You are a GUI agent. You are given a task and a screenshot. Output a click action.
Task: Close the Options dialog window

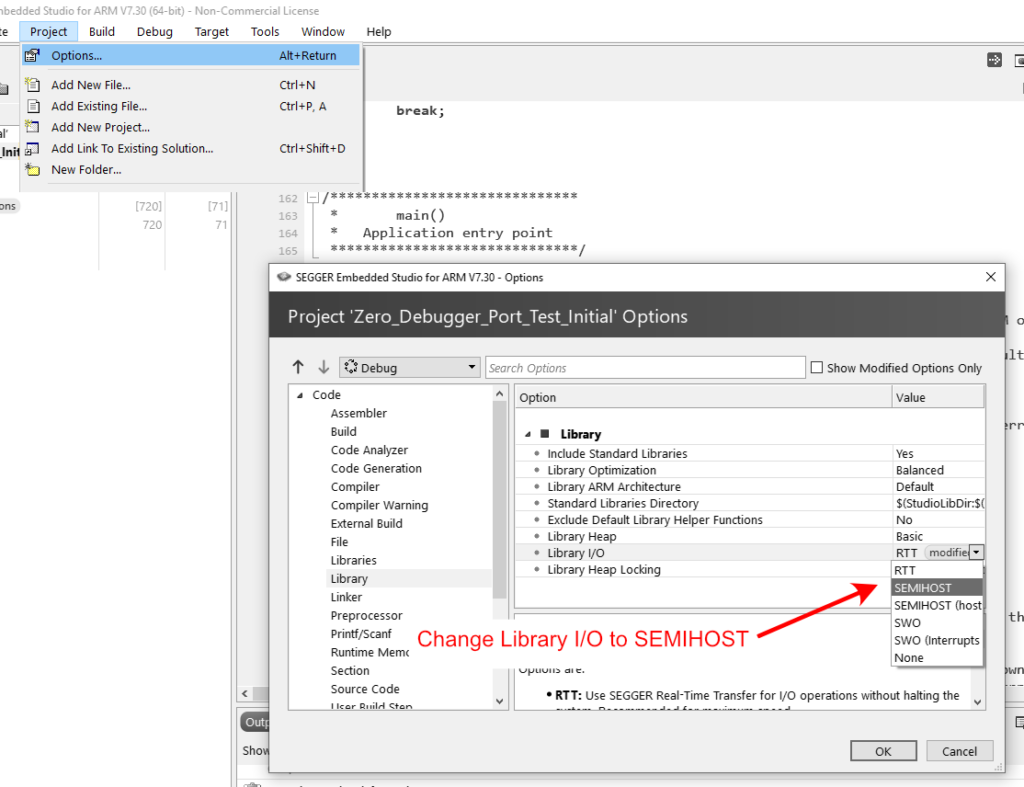(x=991, y=277)
